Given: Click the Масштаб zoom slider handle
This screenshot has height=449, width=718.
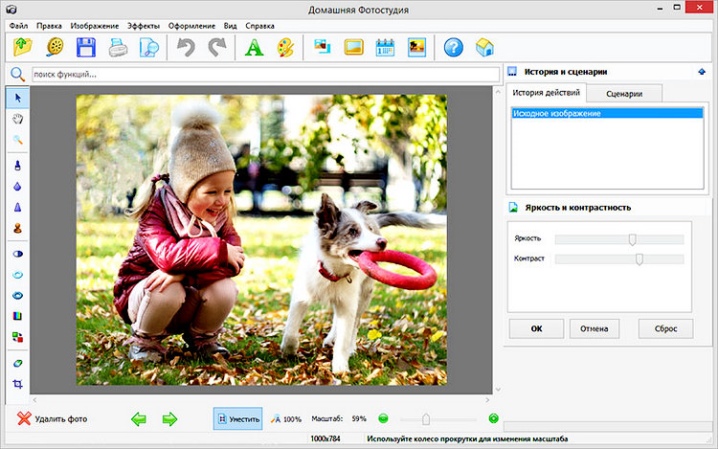Looking at the screenshot, I should (x=426, y=419).
